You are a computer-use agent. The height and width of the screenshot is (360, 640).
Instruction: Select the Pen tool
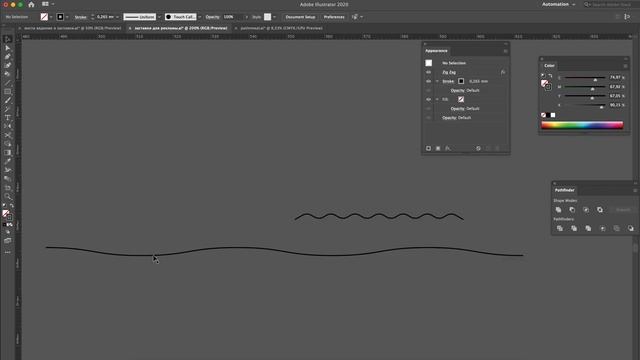[7, 57]
